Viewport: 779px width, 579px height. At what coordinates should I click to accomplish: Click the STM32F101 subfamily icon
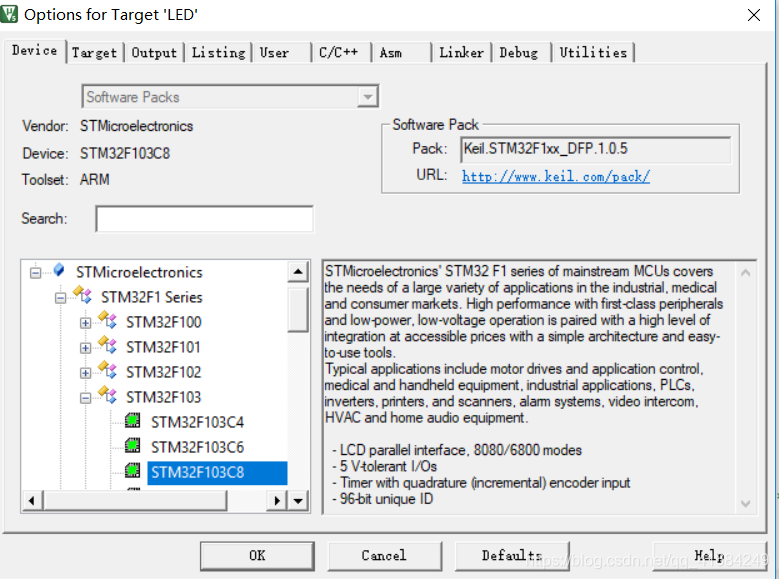(107, 344)
